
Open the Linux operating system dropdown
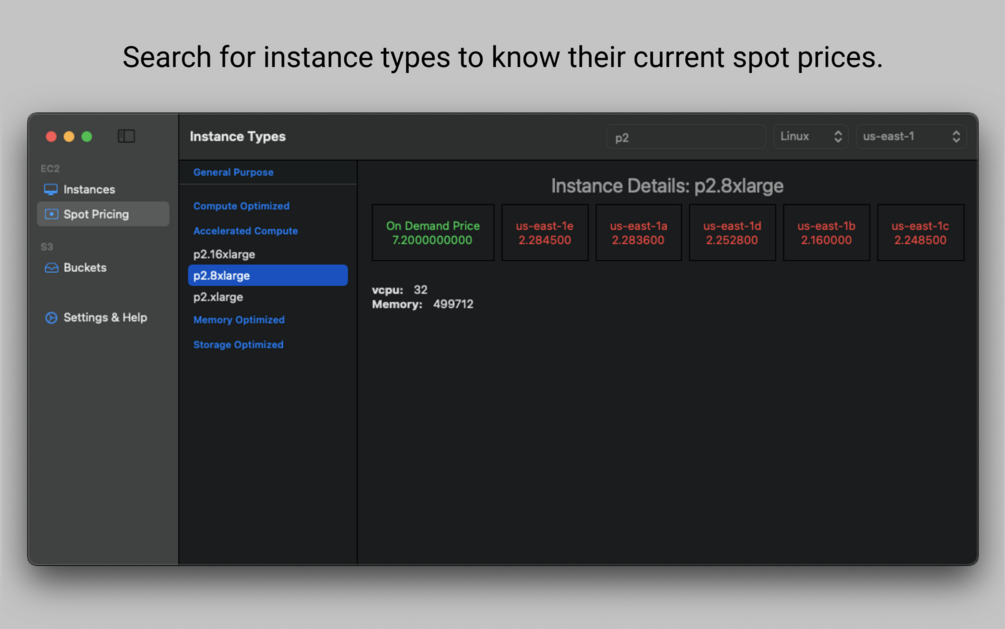(810, 136)
